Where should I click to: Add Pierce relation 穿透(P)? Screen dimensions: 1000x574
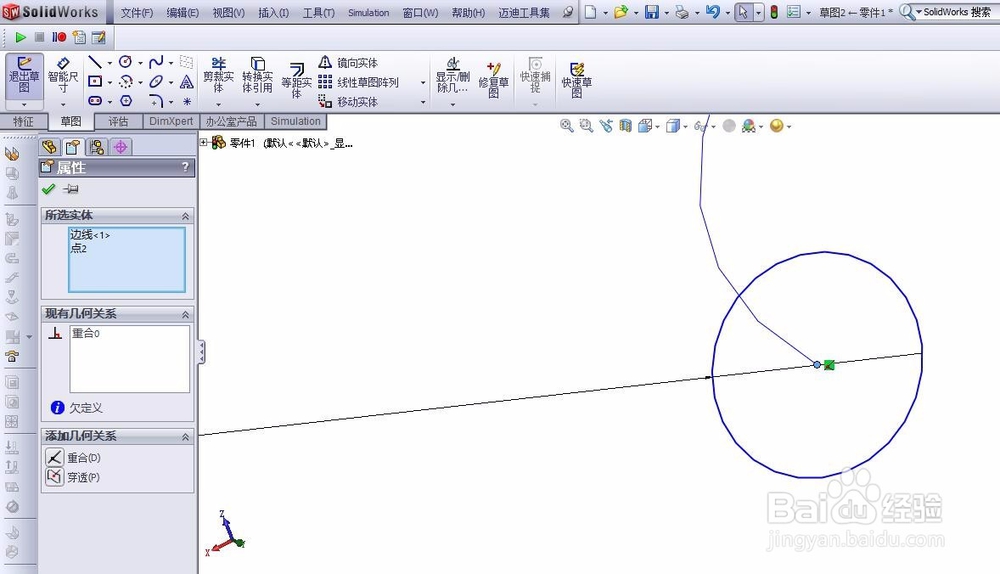(73, 477)
